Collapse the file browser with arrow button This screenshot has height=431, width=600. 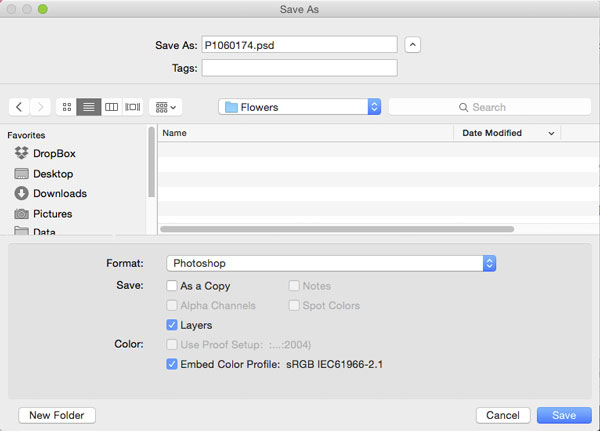[x=414, y=44]
